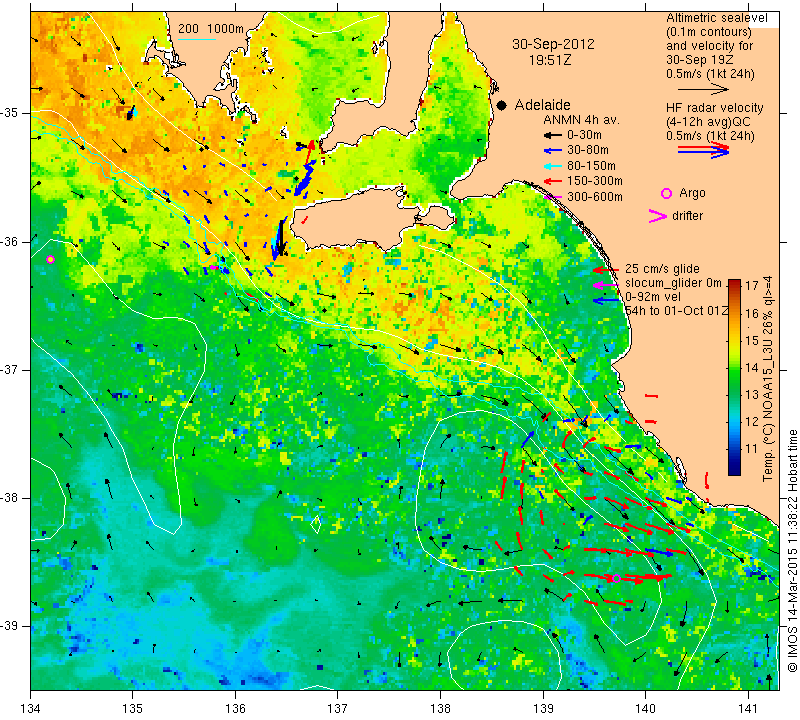Image resolution: width=800 pixels, height=720 pixels.
Task: Click the altimetric velocity black scale arrow
Action: (703, 90)
